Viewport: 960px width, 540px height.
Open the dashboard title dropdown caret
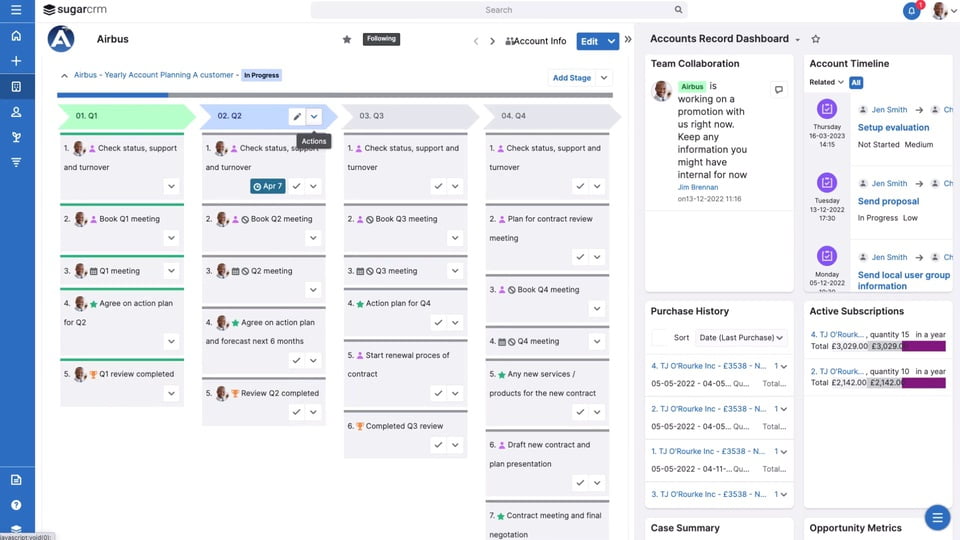tap(798, 40)
